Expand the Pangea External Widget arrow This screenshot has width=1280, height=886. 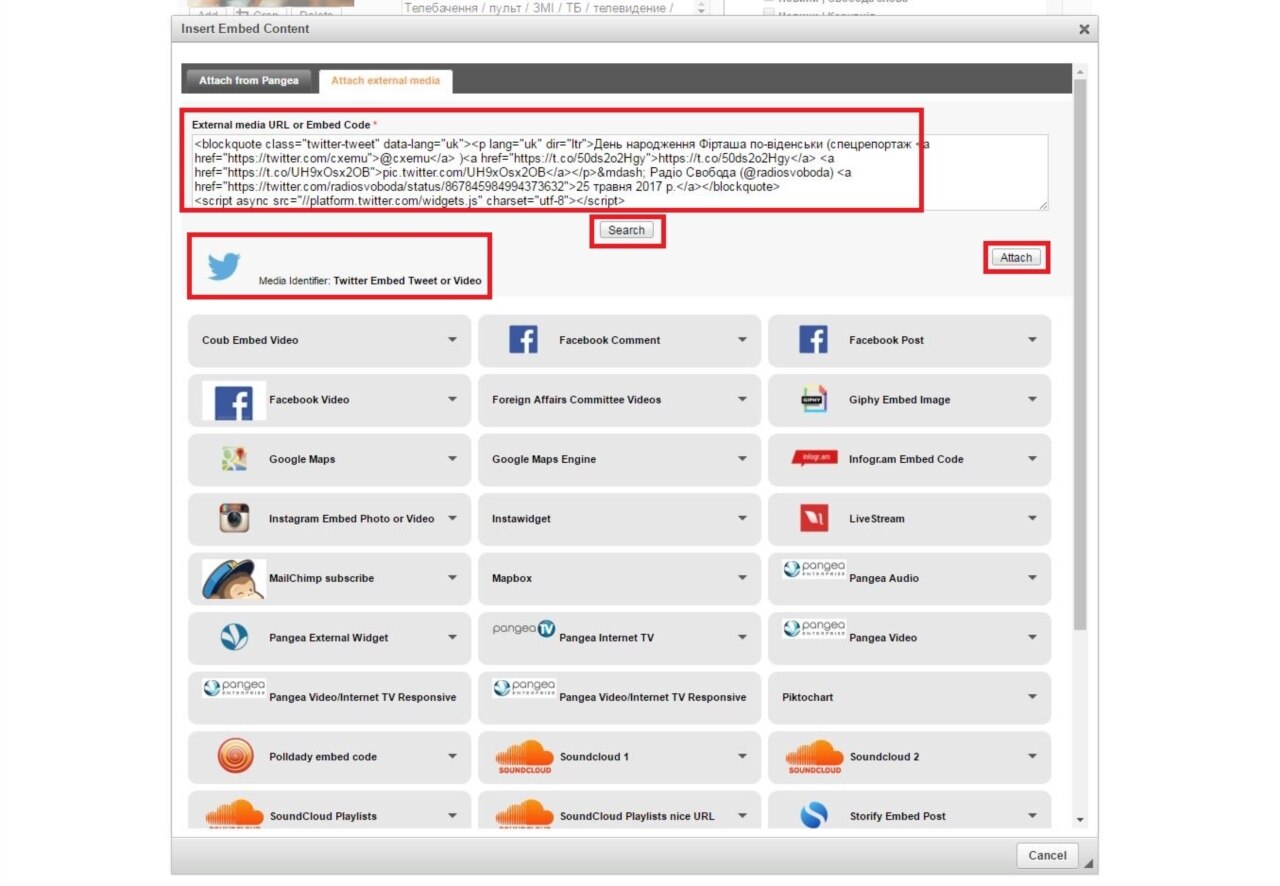point(452,637)
